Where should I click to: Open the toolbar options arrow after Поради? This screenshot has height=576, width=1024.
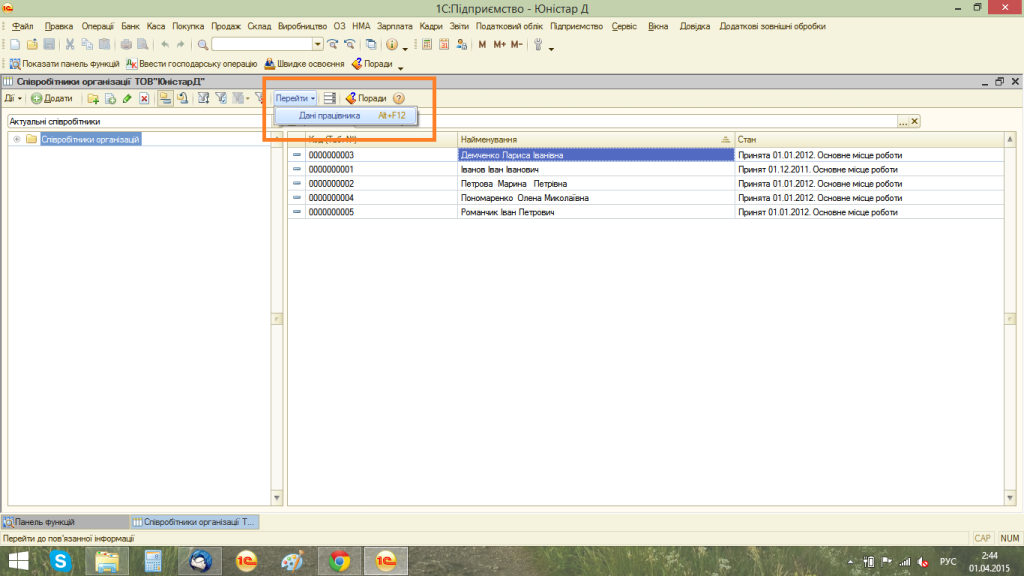[x=400, y=67]
